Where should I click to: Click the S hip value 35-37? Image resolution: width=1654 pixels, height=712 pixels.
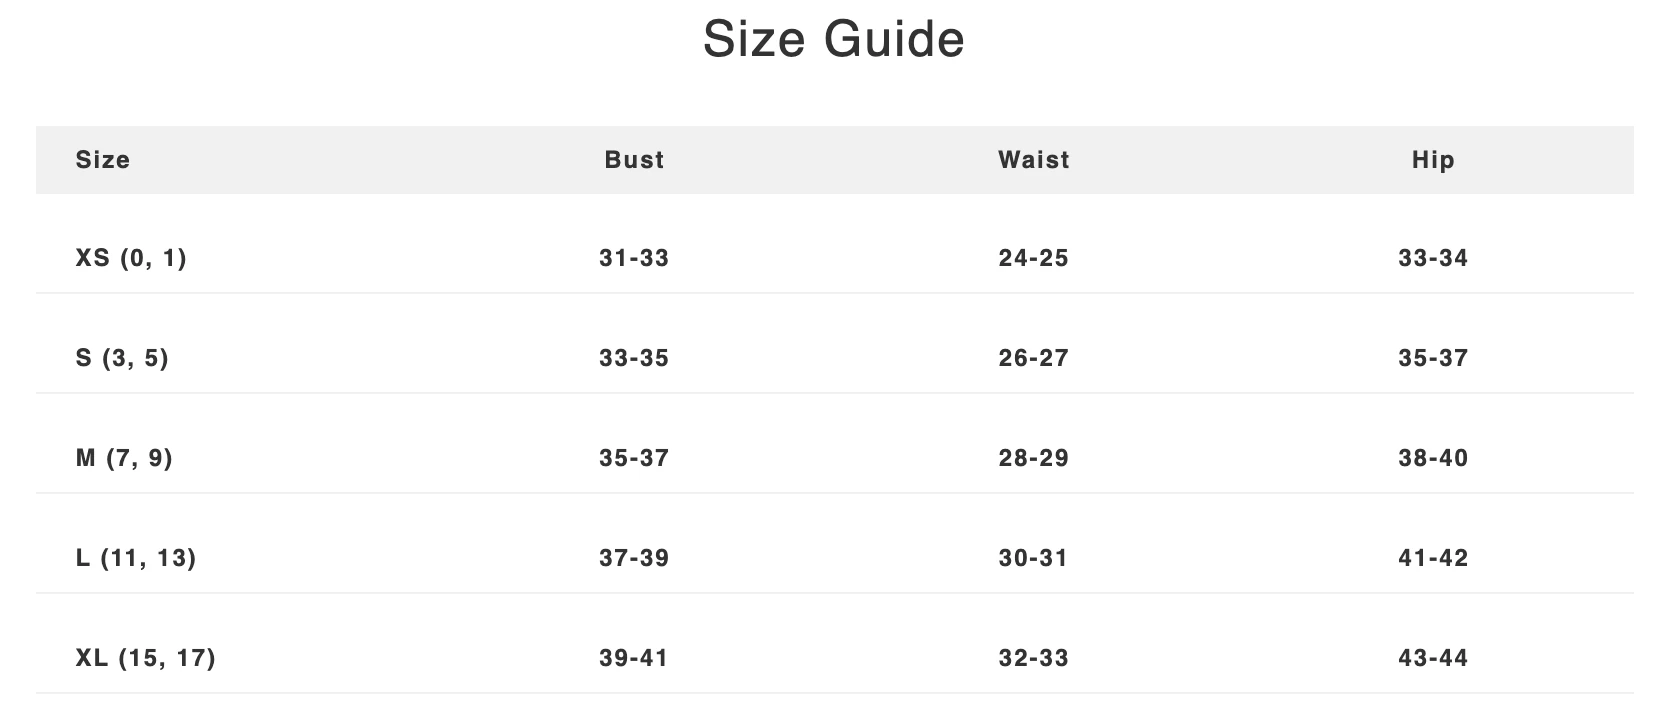pos(1433,358)
